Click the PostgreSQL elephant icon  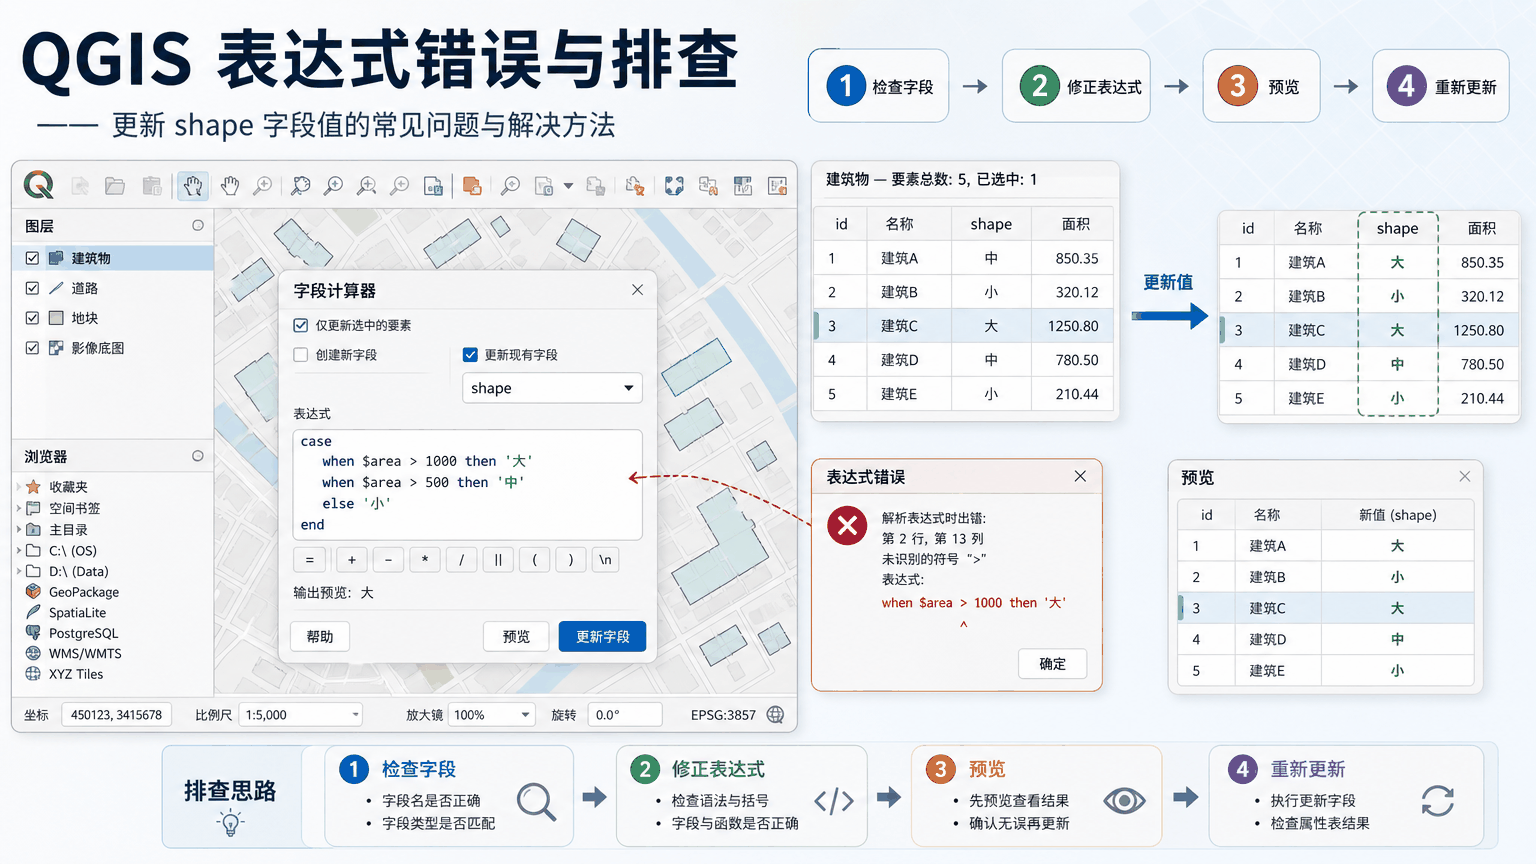tap(33, 633)
